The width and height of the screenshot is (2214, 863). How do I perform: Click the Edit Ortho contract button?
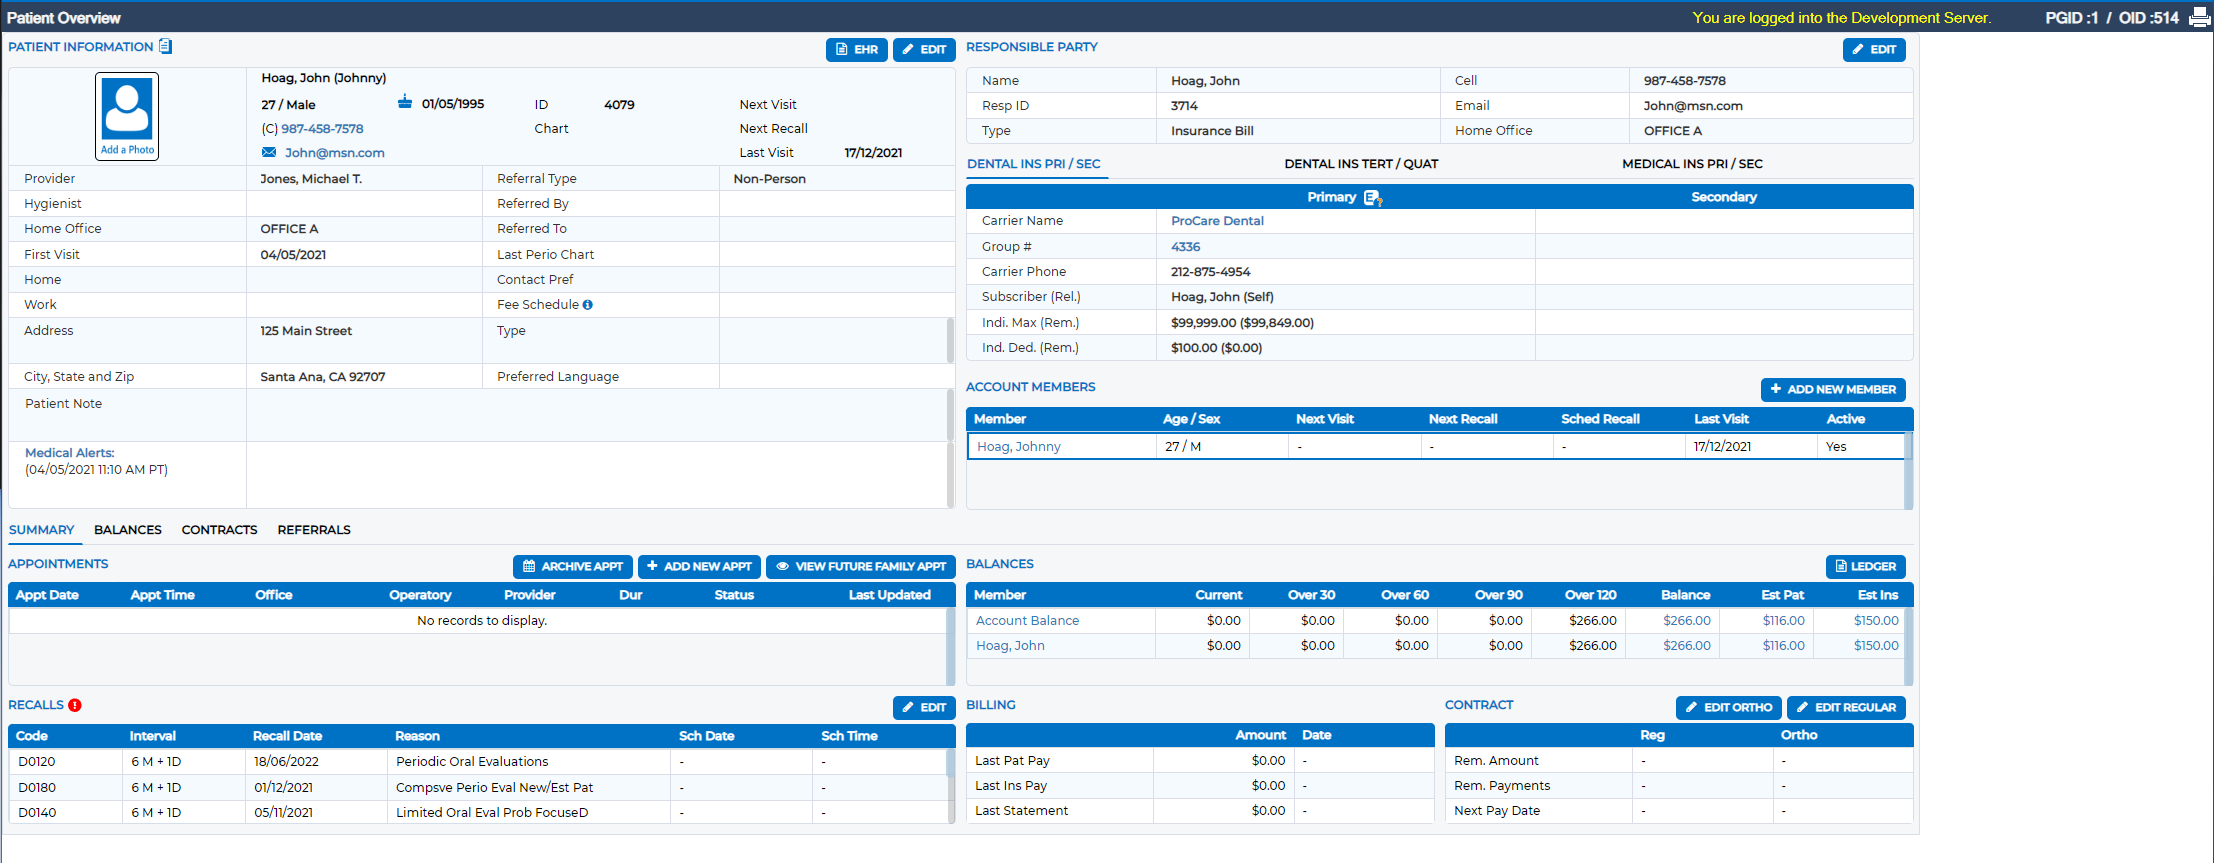tap(1729, 708)
